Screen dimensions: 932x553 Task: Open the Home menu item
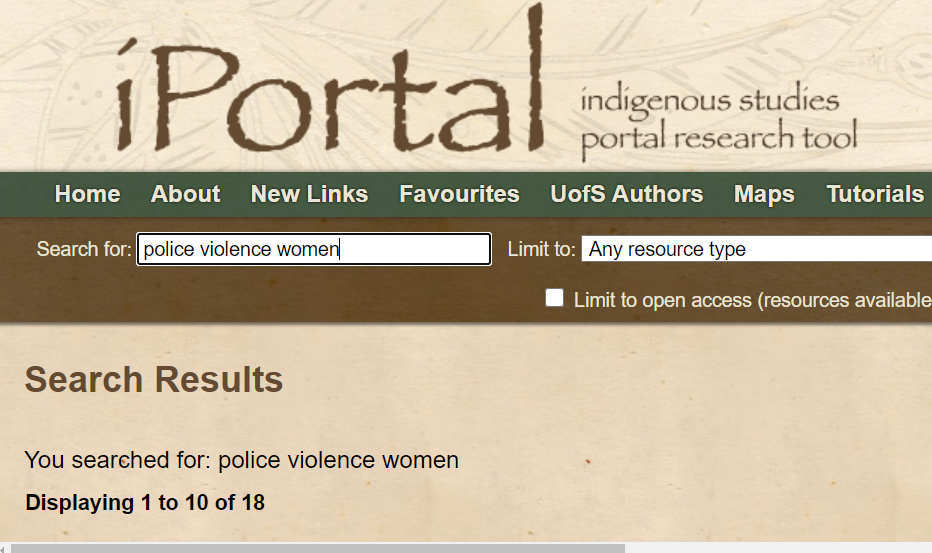tap(87, 194)
